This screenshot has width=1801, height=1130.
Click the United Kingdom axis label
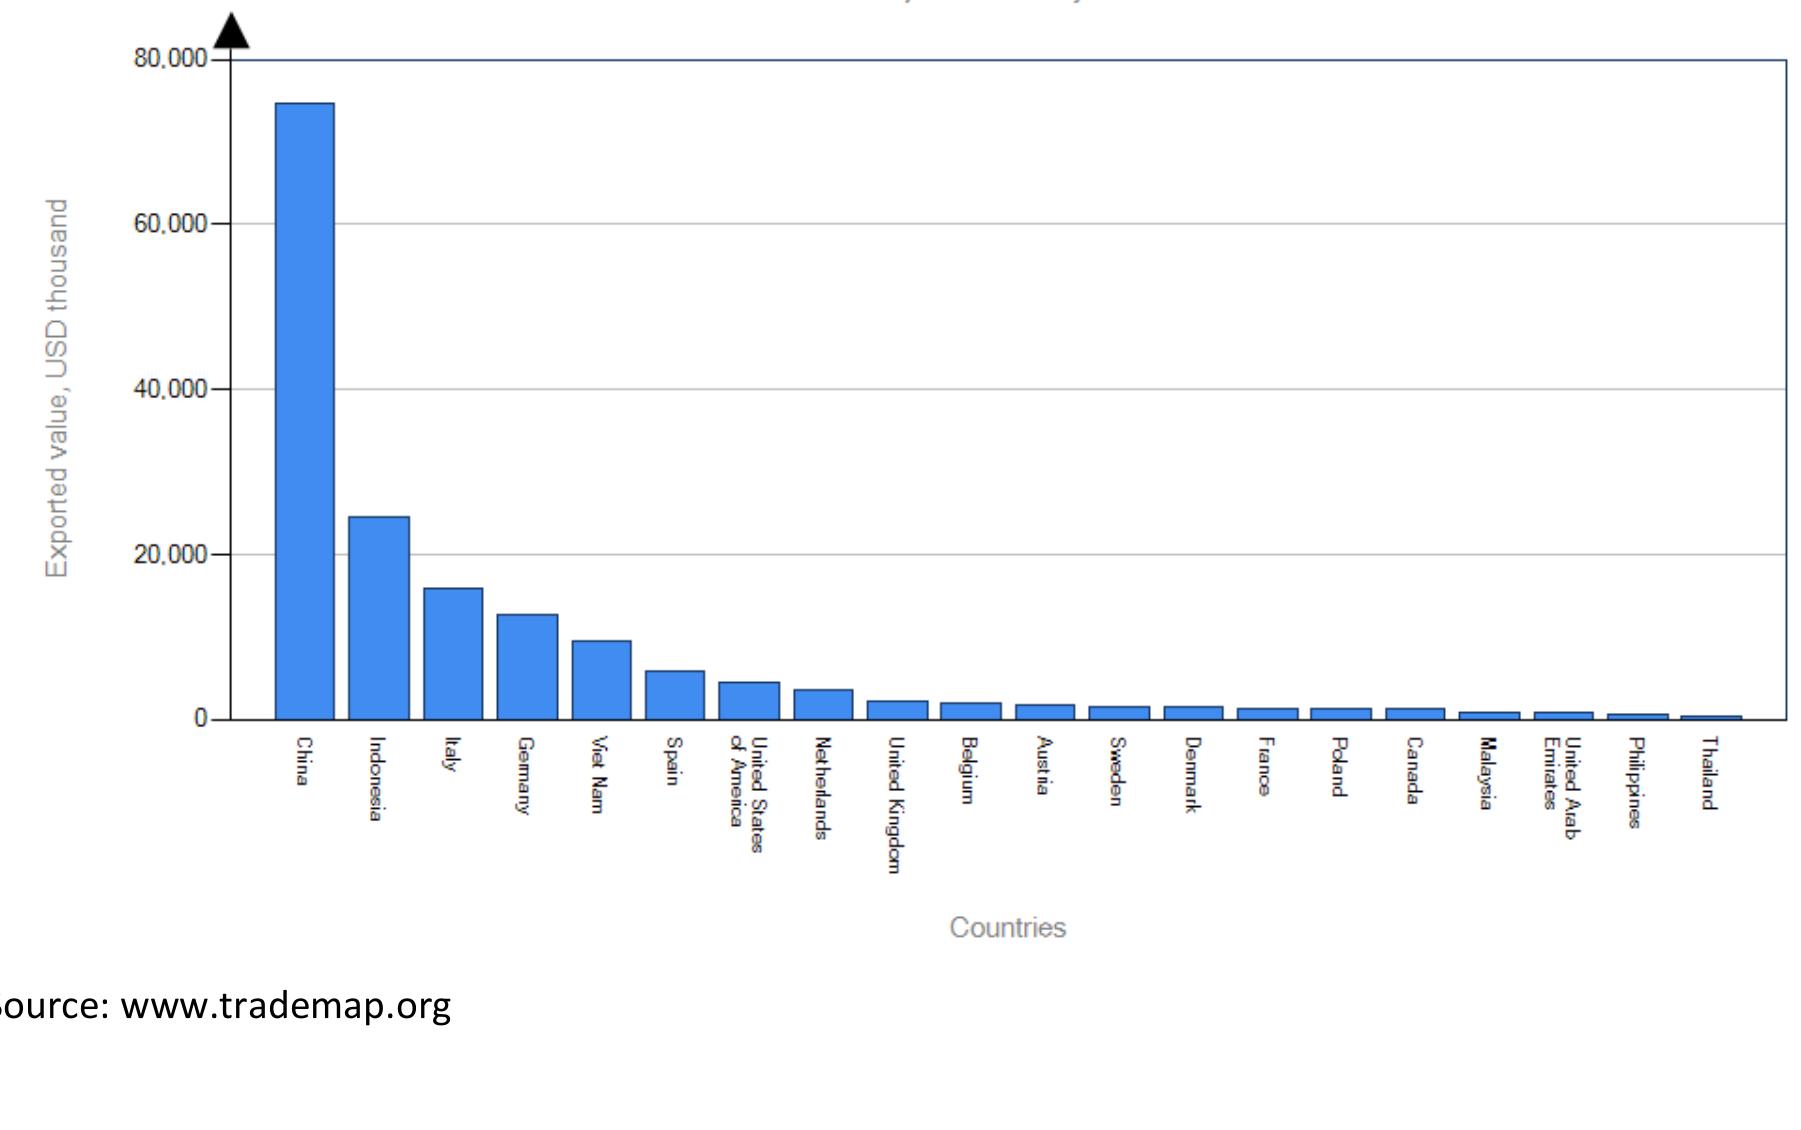[x=896, y=804]
